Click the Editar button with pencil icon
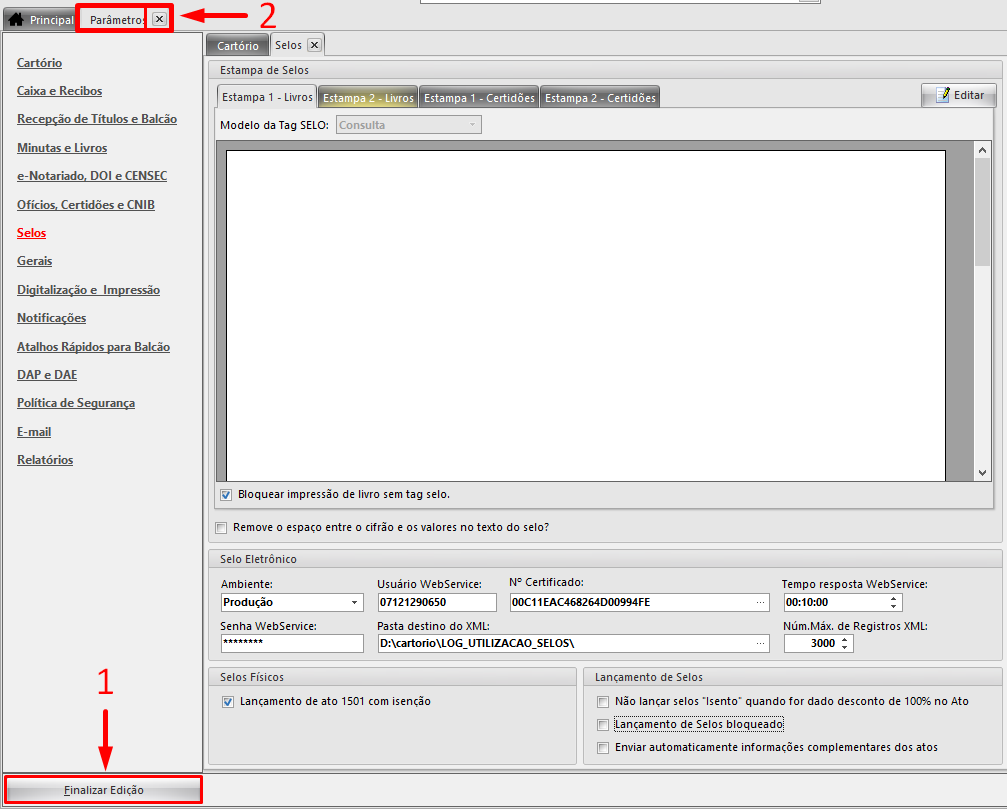 (x=959, y=95)
